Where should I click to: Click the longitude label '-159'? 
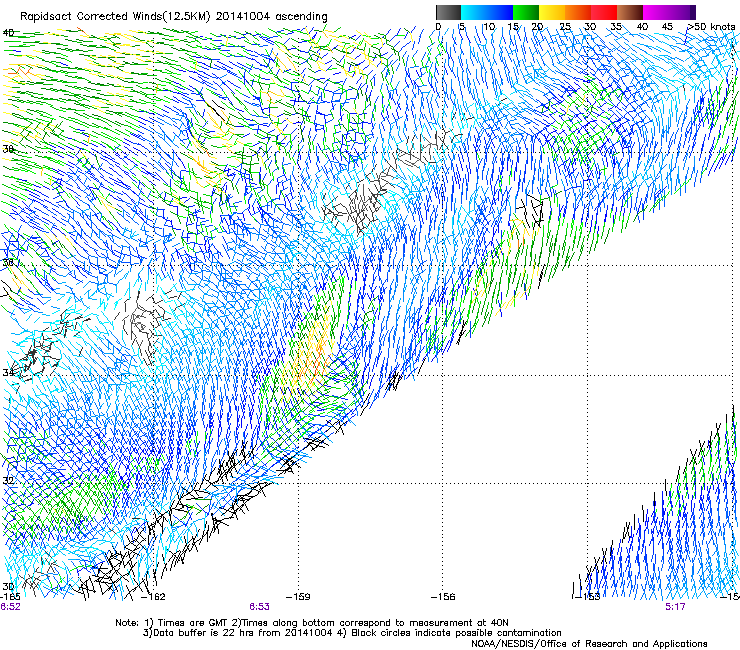coord(298,597)
